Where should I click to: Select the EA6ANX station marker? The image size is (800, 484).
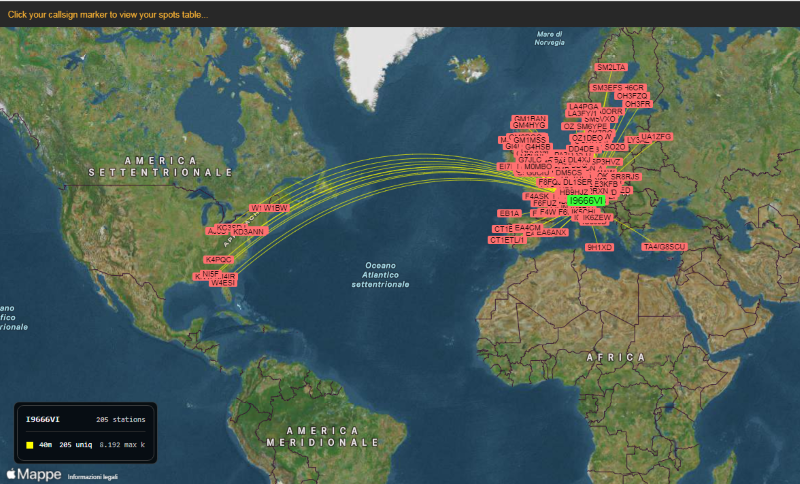click(x=552, y=233)
